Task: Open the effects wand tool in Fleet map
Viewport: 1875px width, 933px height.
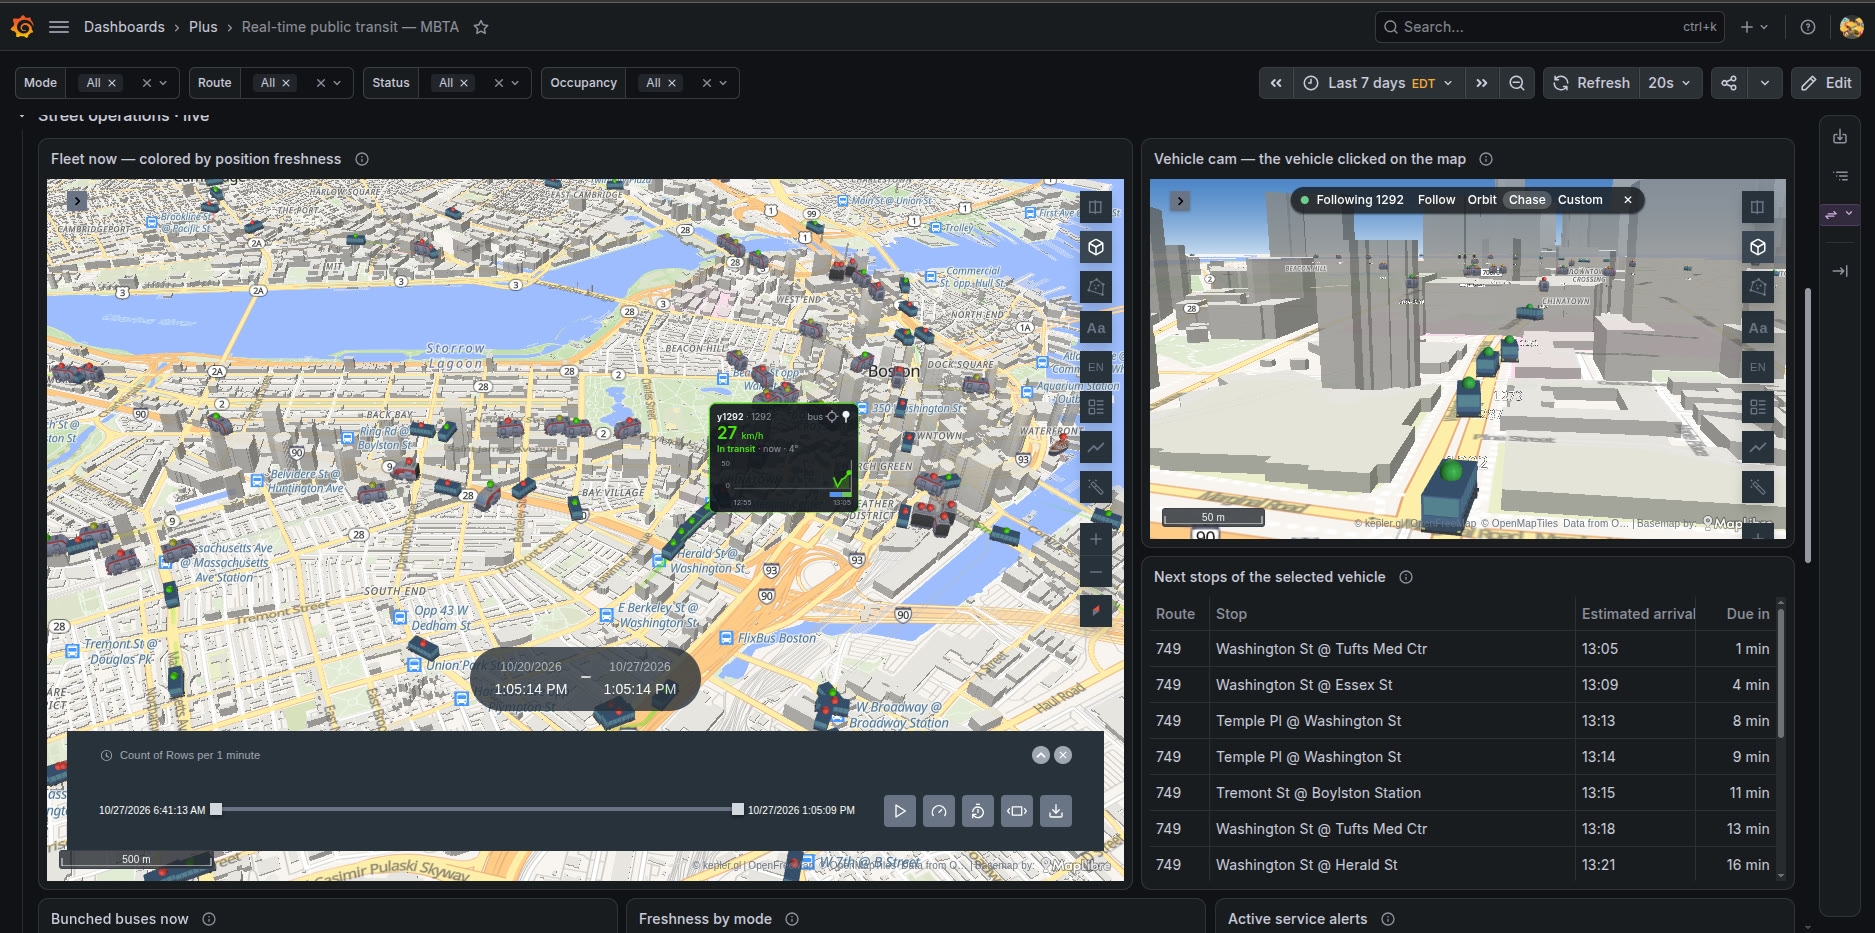Action: click(1096, 487)
